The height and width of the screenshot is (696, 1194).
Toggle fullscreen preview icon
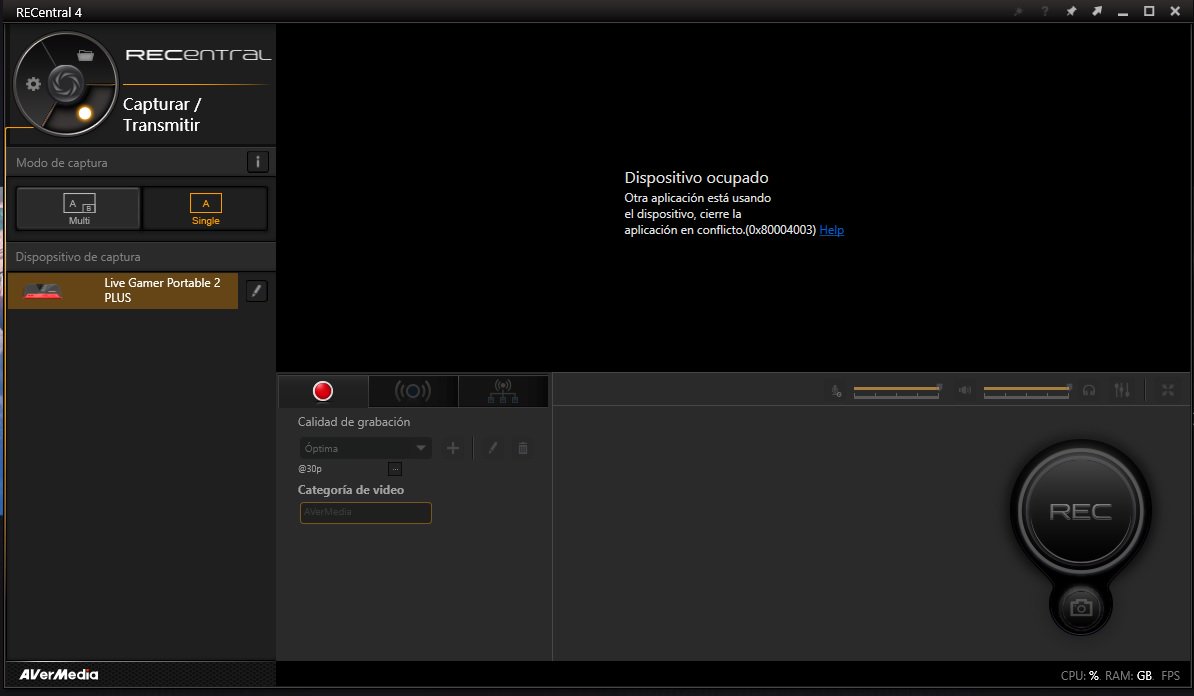pyautogui.click(x=1167, y=390)
